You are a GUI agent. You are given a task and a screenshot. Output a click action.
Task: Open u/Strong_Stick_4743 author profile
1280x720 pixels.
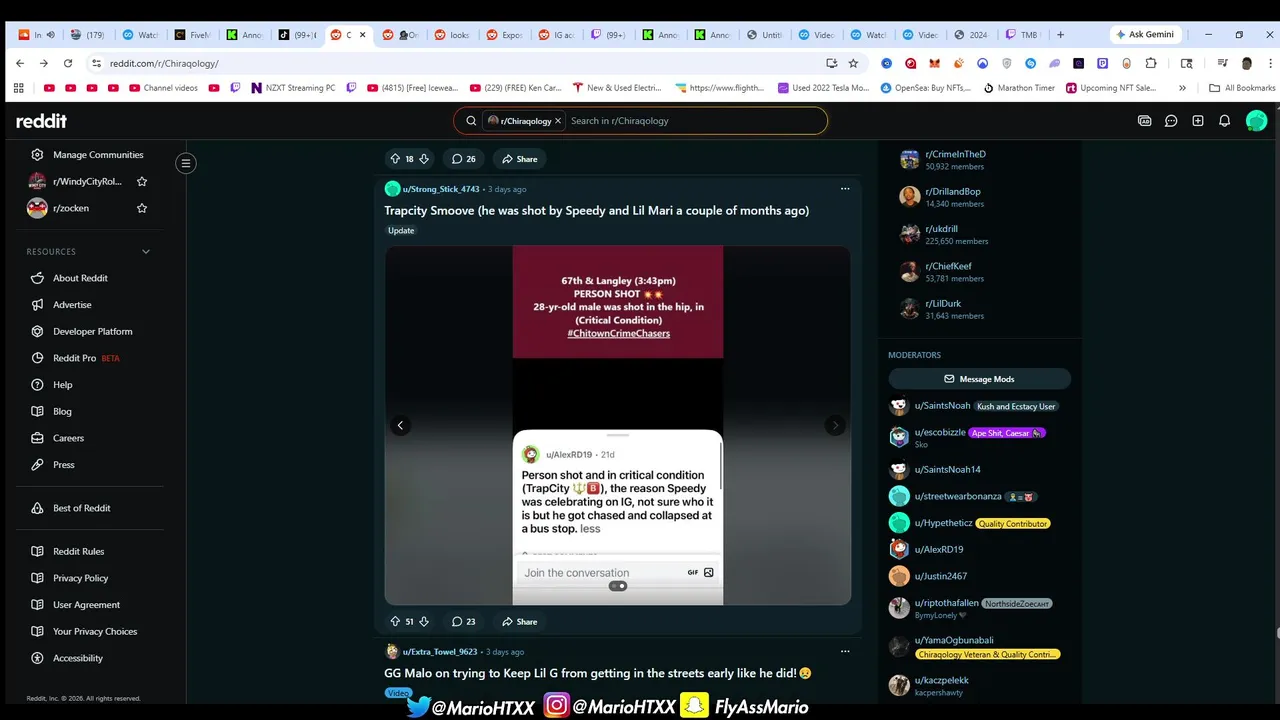tap(441, 189)
